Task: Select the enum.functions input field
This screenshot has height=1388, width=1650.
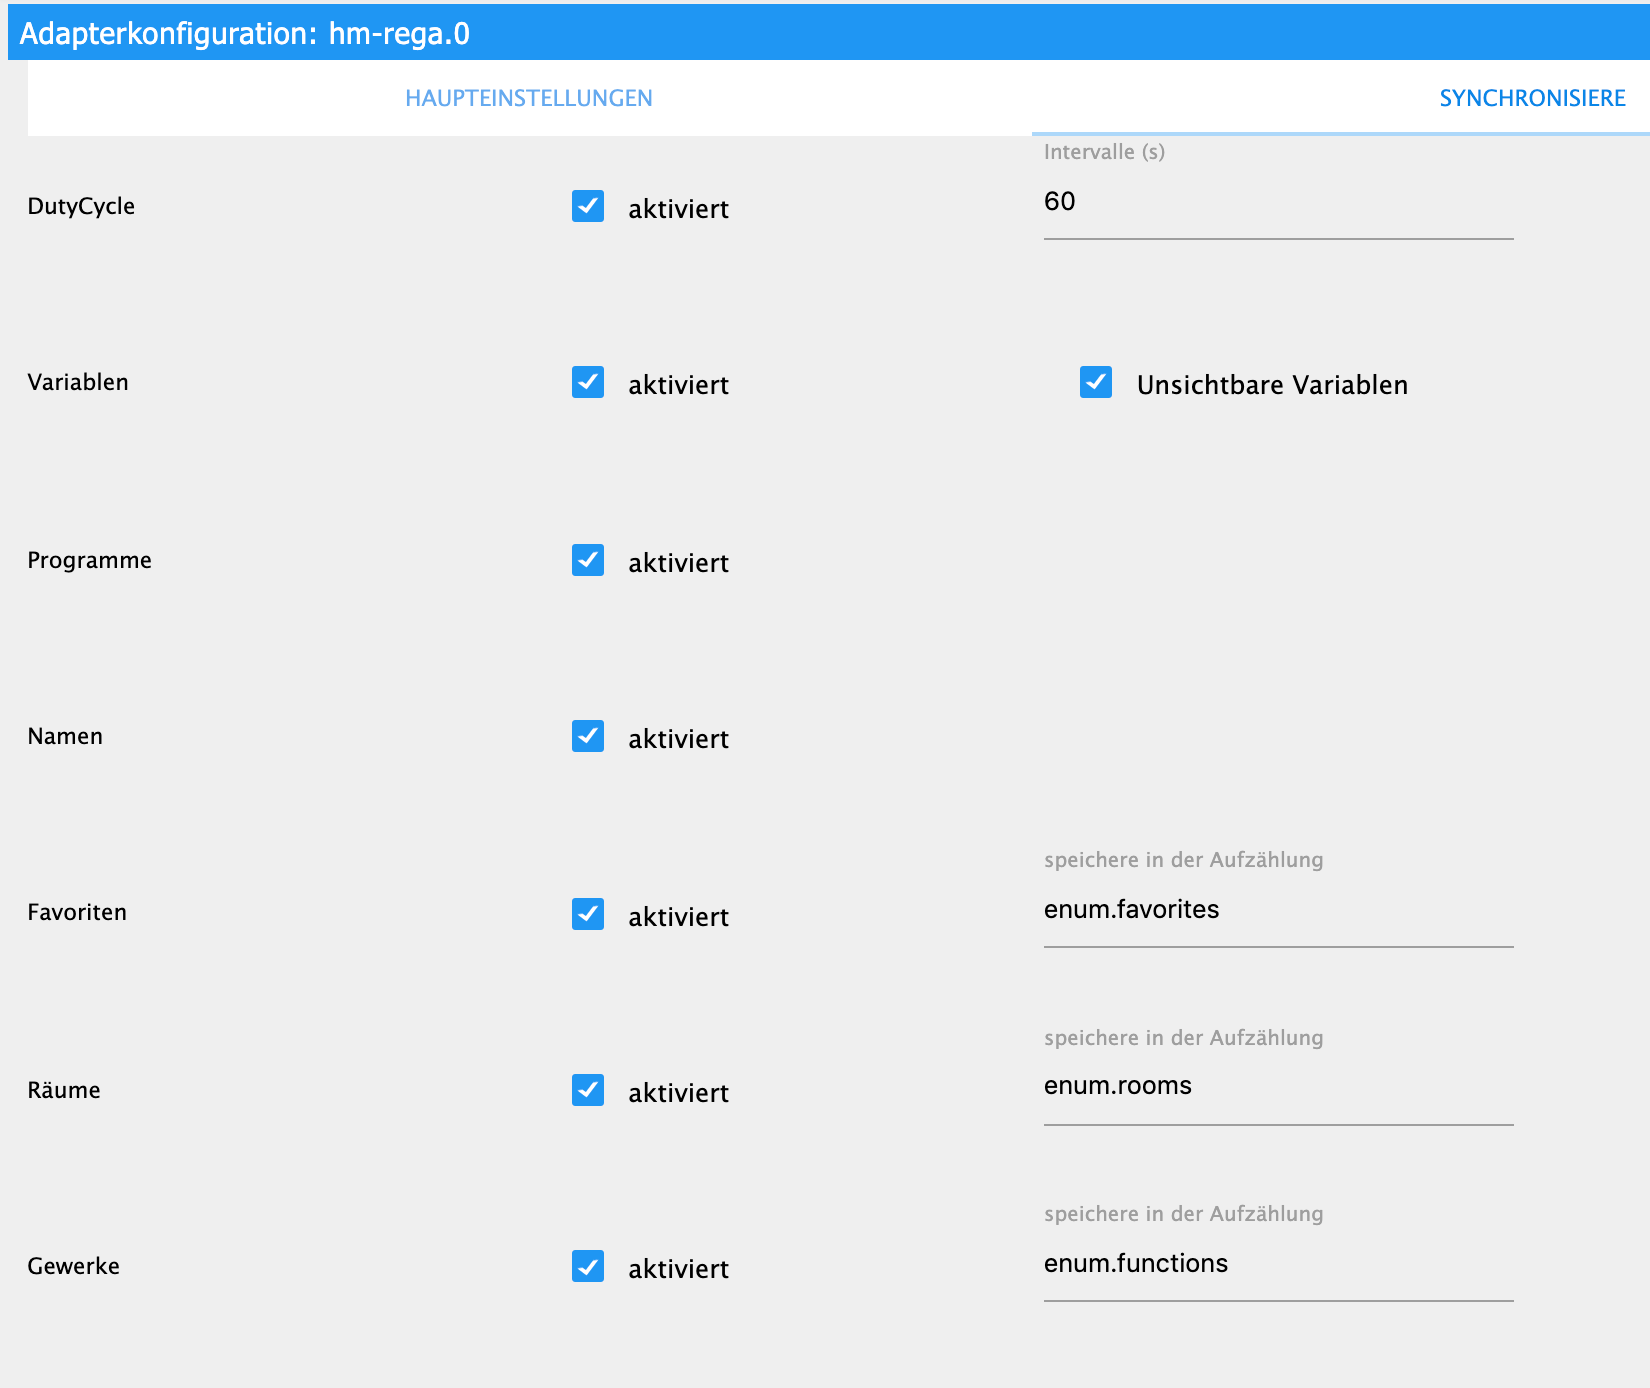Action: coord(1278,1264)
